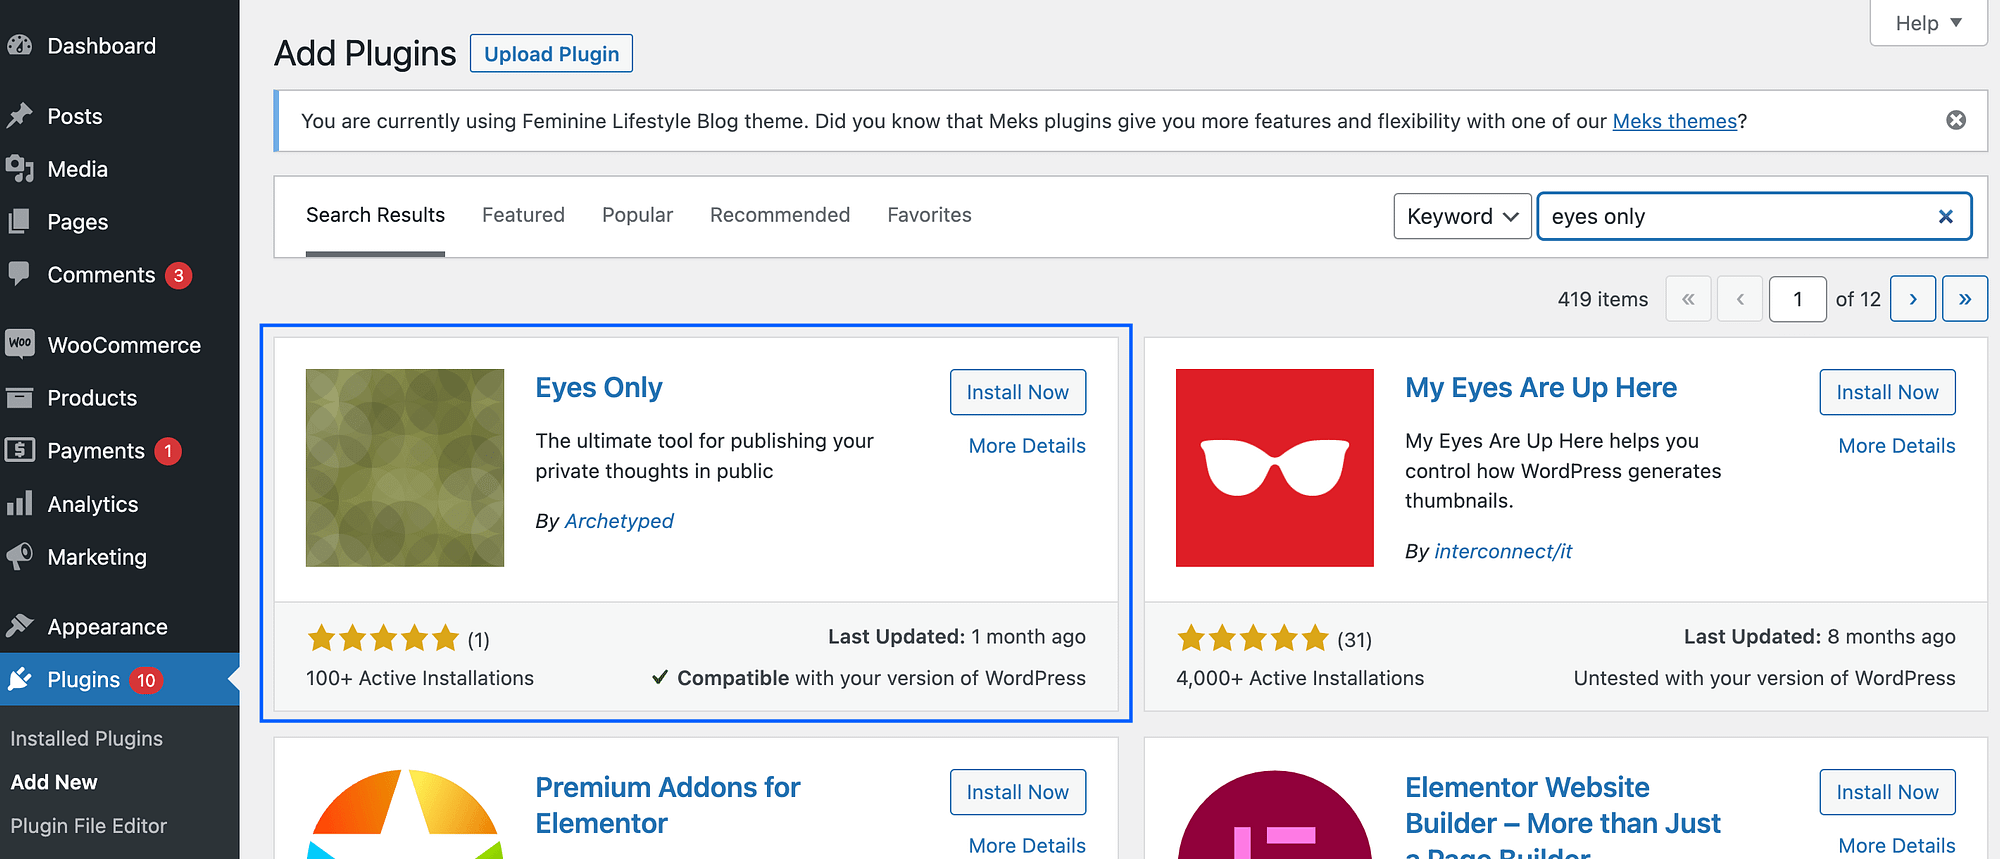
Task: Install Premium Addons for Elementor
Action: click(1018, 792)
